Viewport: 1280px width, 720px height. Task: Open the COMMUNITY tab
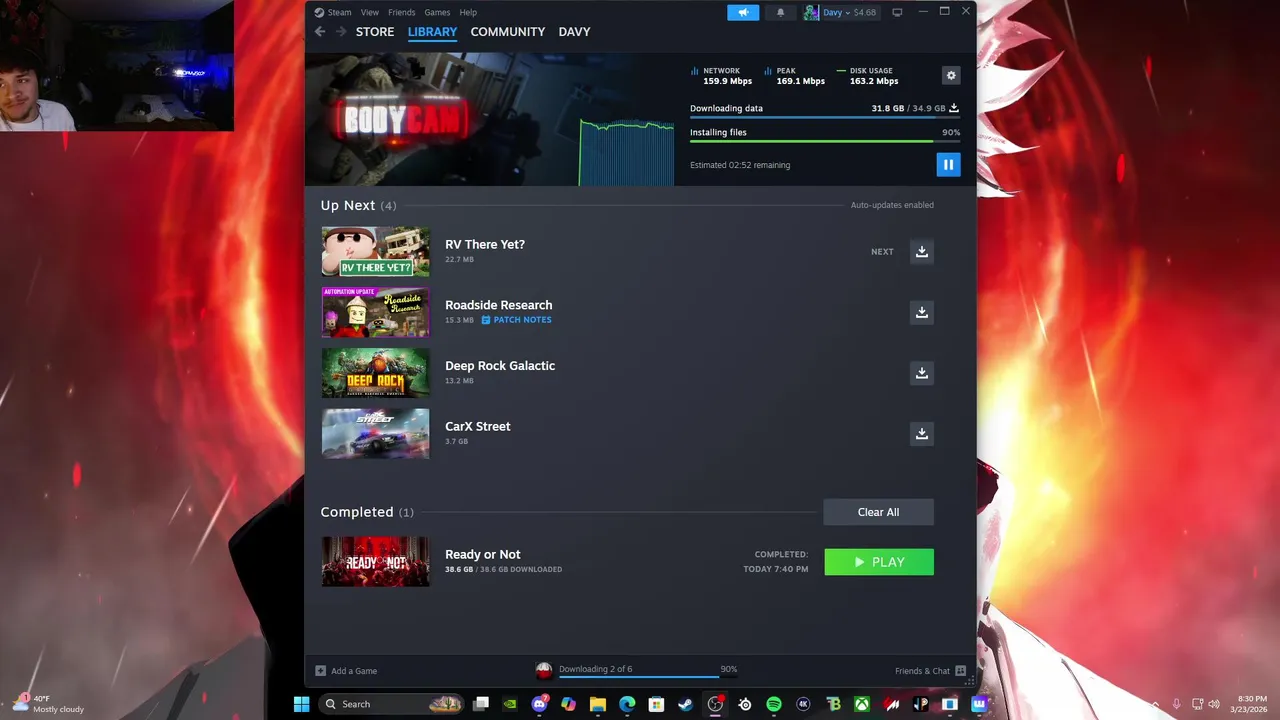click(508, 32)
